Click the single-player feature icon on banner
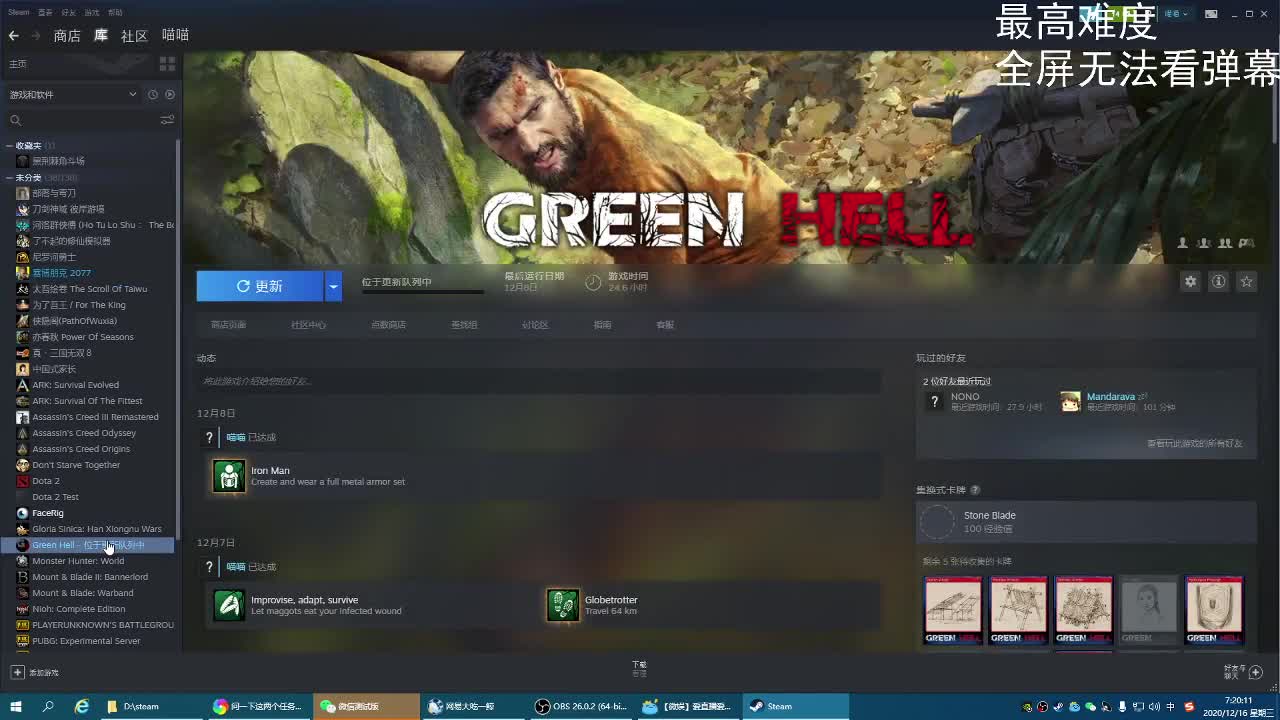 (1183, 243)
